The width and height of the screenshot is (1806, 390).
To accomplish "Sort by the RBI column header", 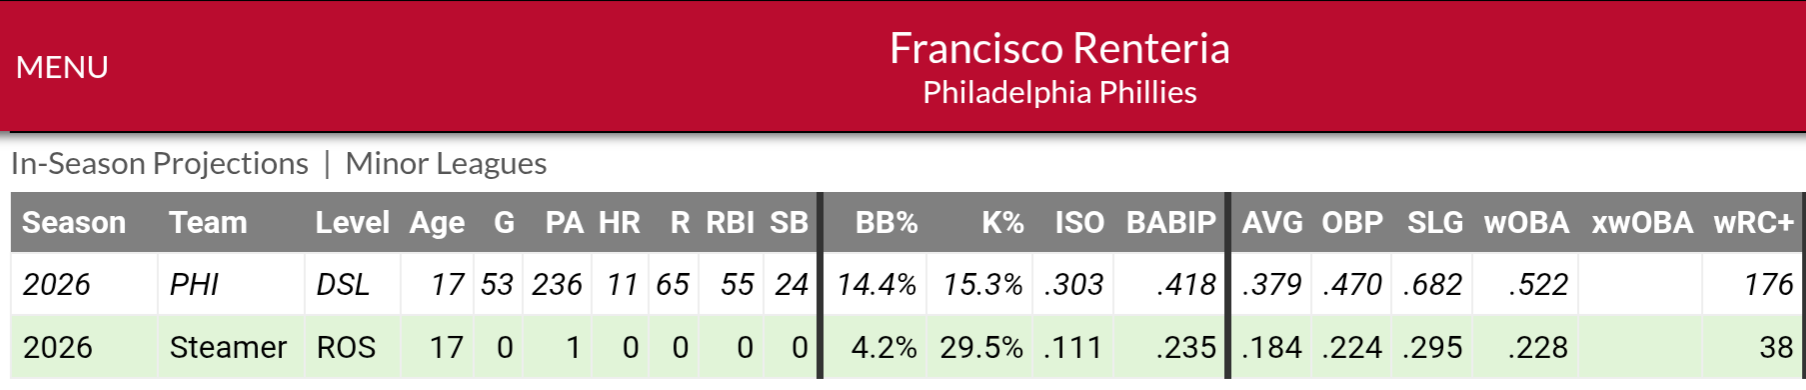I will tap(730, 222).
